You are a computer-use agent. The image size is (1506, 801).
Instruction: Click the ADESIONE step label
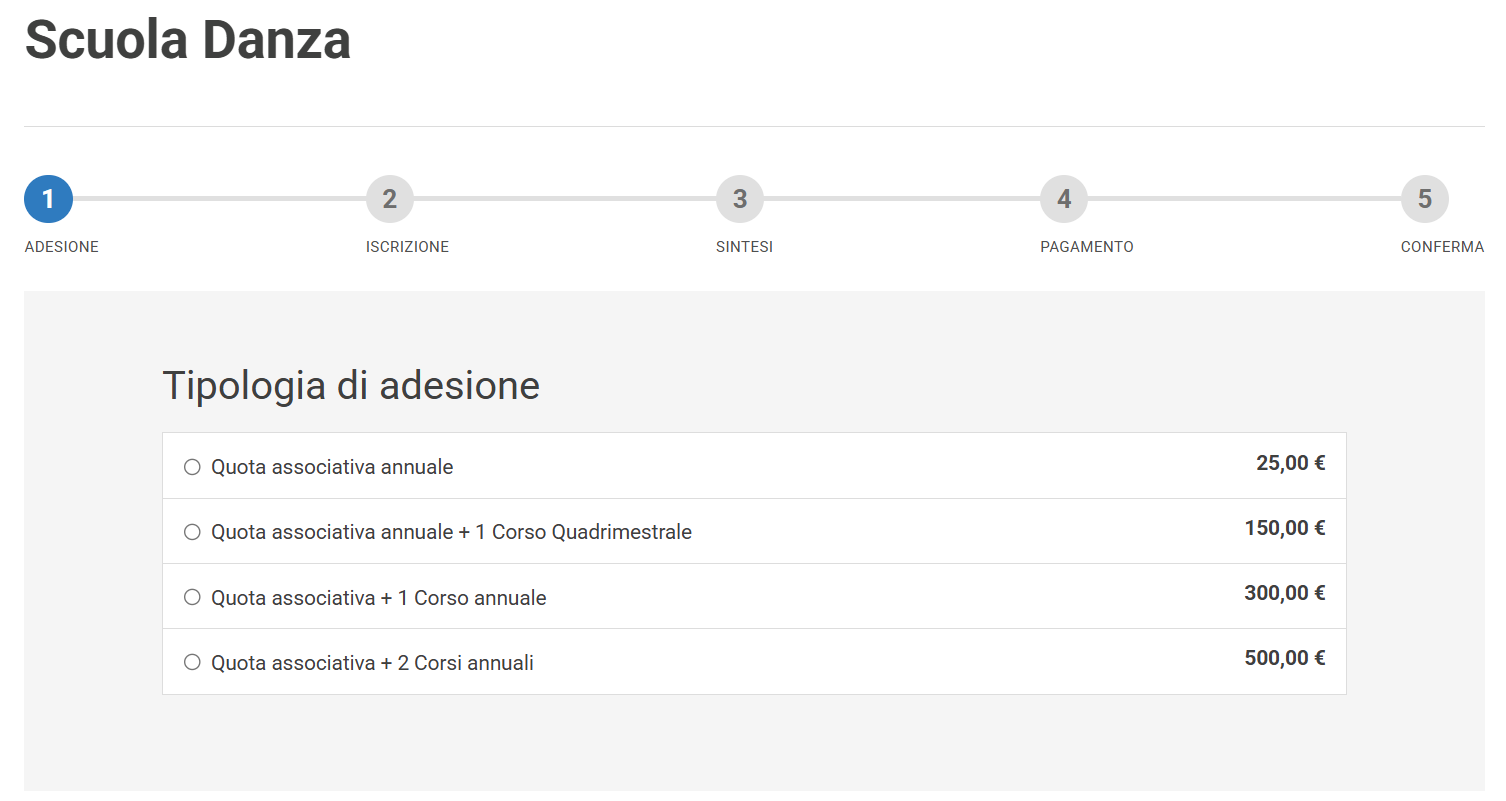click(x=62, y=247)
